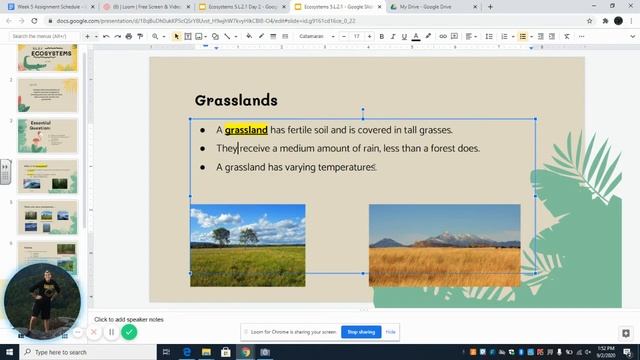The width and height of the screenshot is (640, 360).
Task: Click the Chrome extensions puzzle icon
Action: point(605,21)
